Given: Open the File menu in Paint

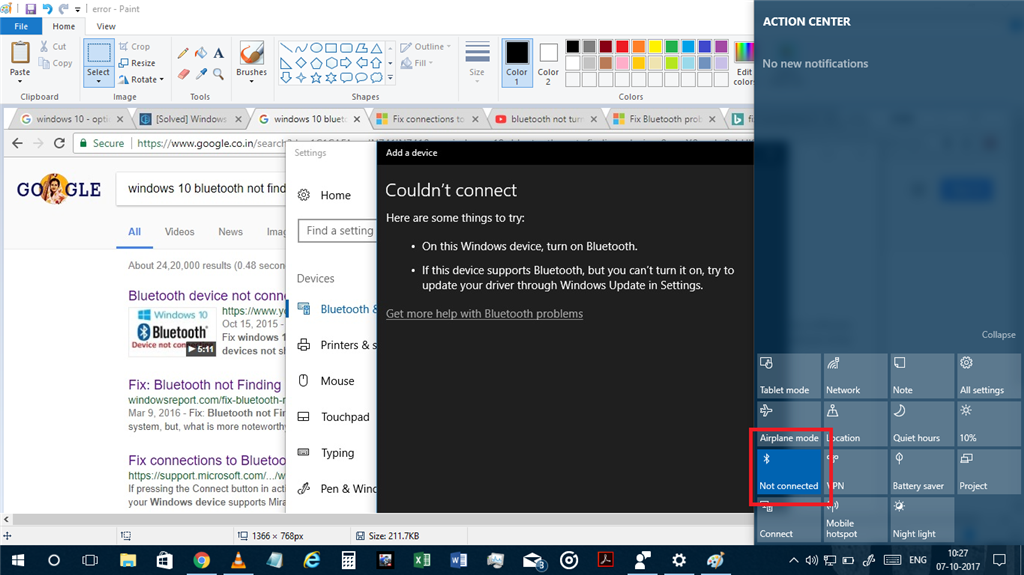Looking at the screenshot, I should 21,26.
